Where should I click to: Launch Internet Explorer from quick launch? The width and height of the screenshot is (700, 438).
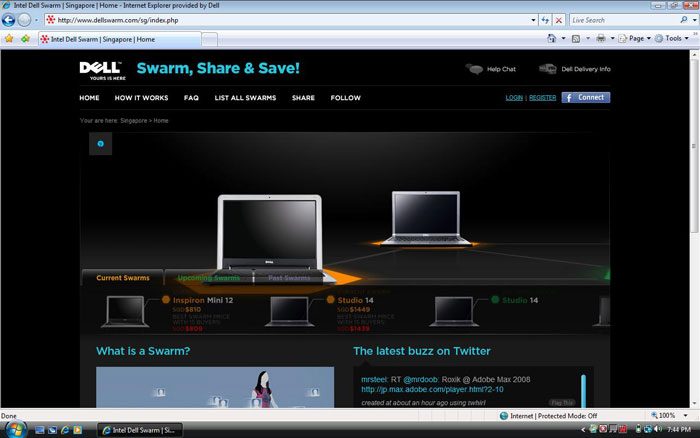(x=65, y=430)
